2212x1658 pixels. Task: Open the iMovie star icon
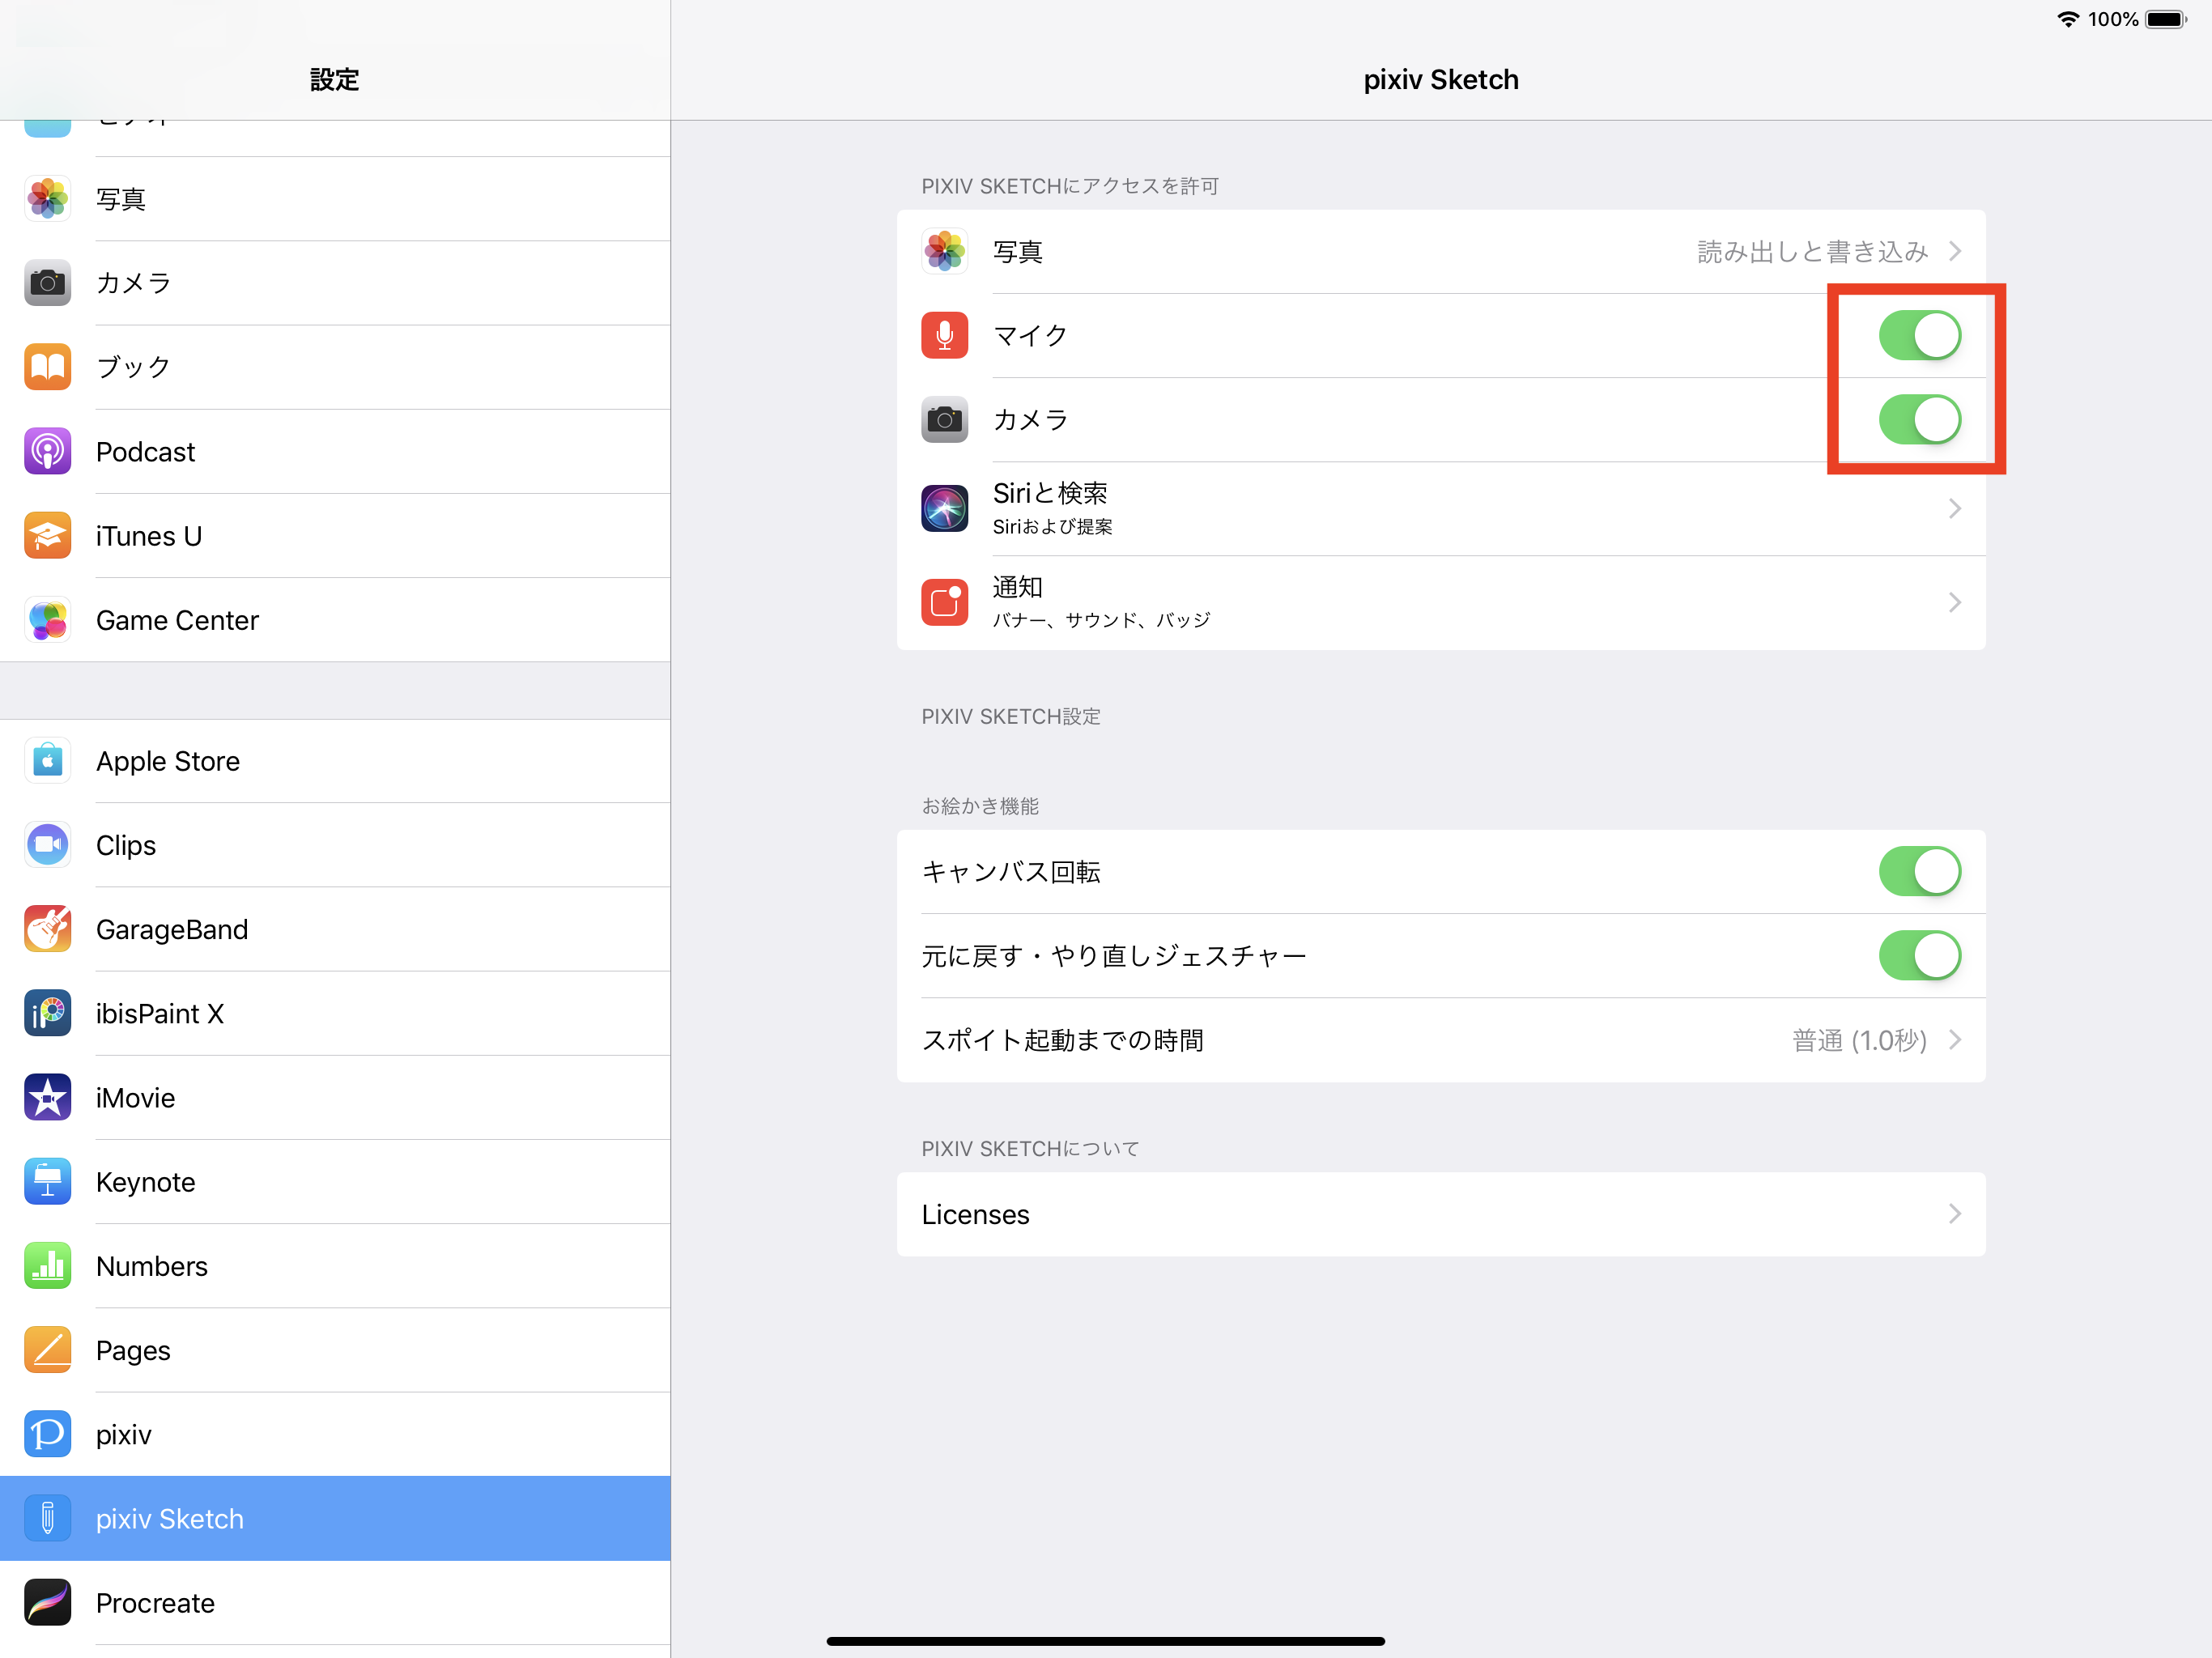point(47,1097)
